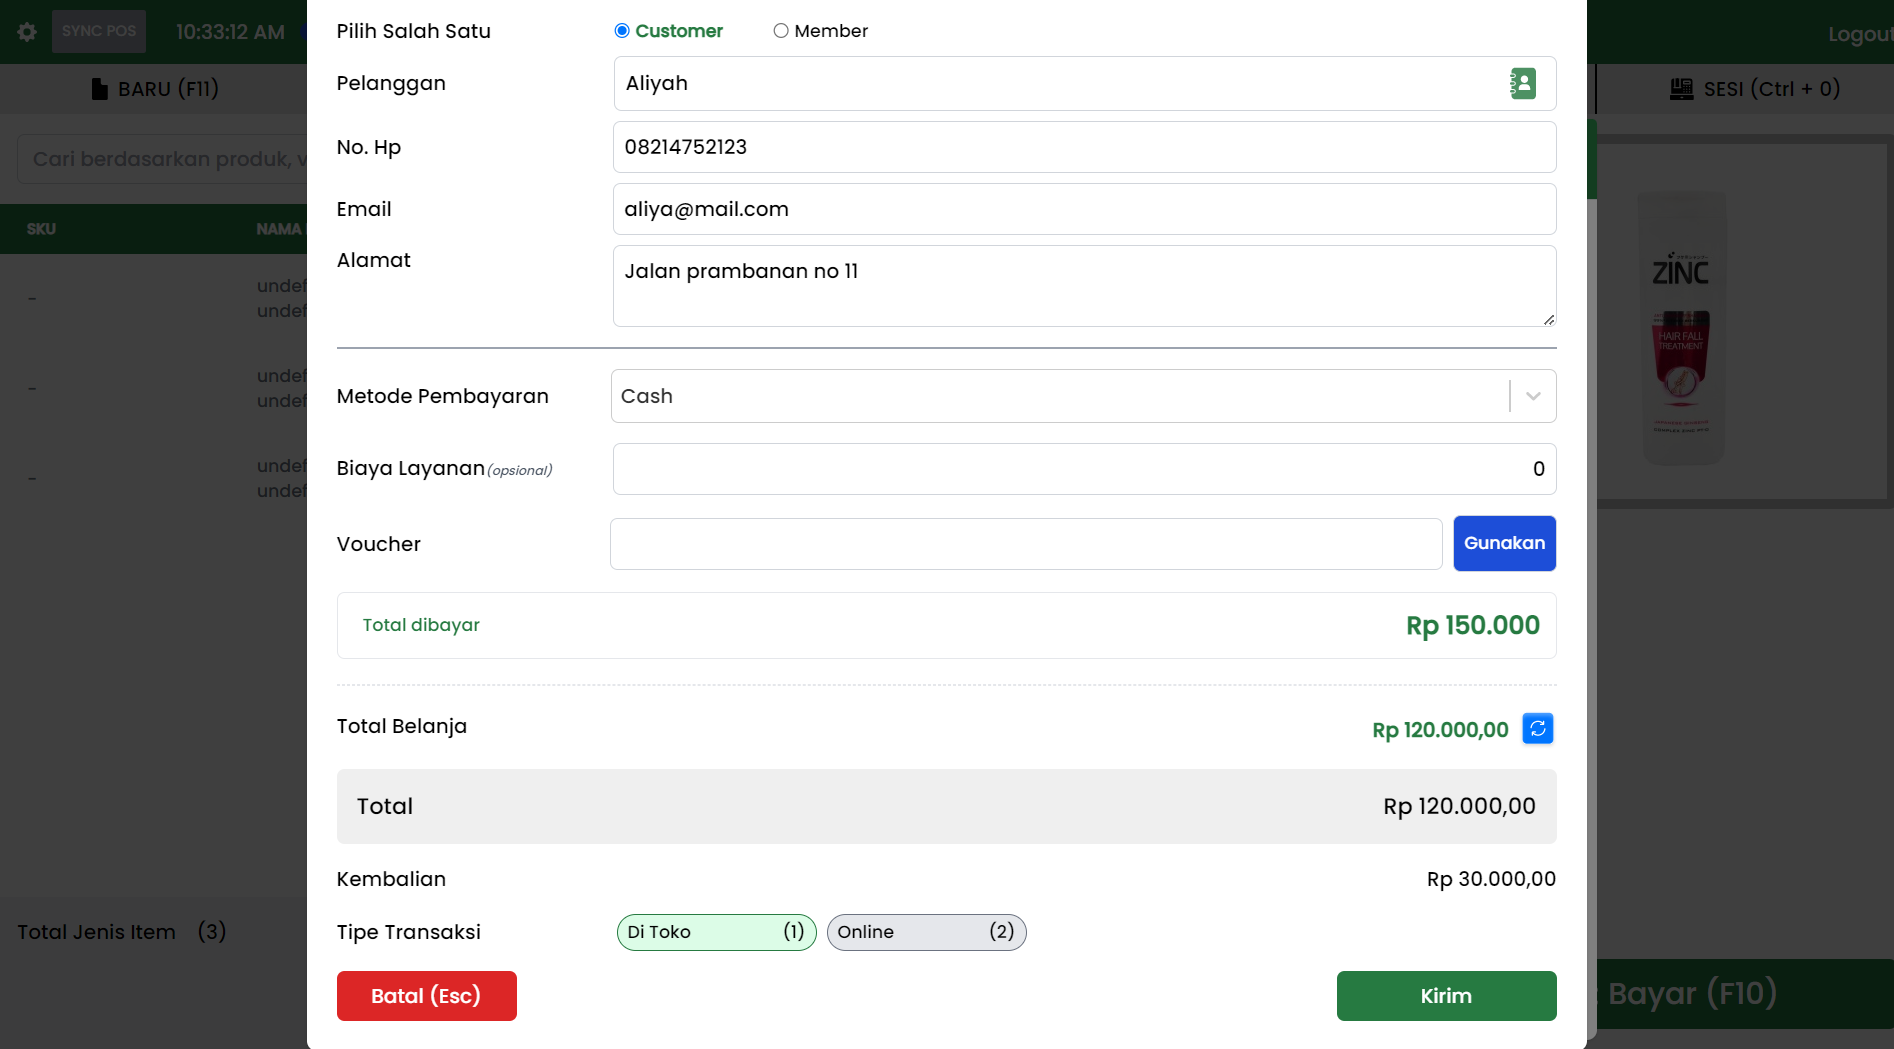The width and height of the screenshot is (1894, 1049).
Task: Choose Online transaction type
Action: coord(926,932)
